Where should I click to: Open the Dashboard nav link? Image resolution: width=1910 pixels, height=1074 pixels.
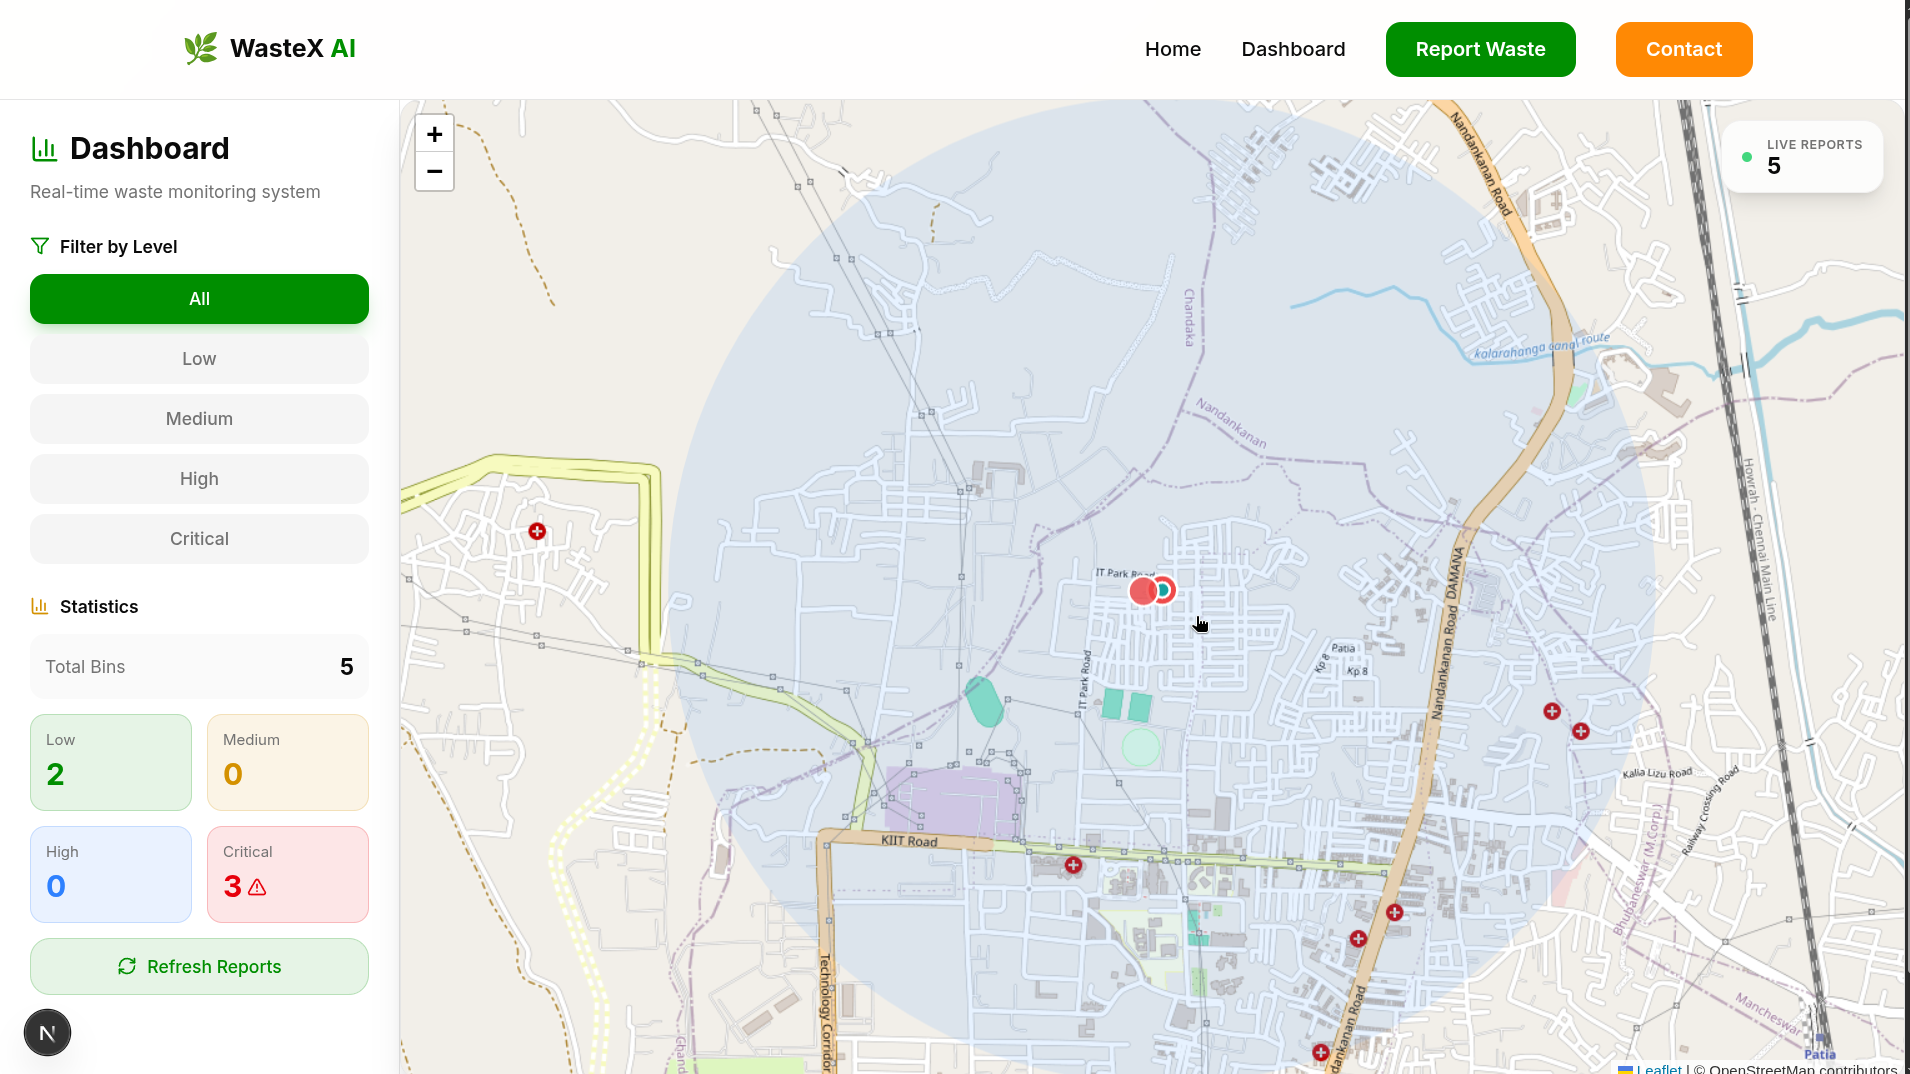[1293, 49]
